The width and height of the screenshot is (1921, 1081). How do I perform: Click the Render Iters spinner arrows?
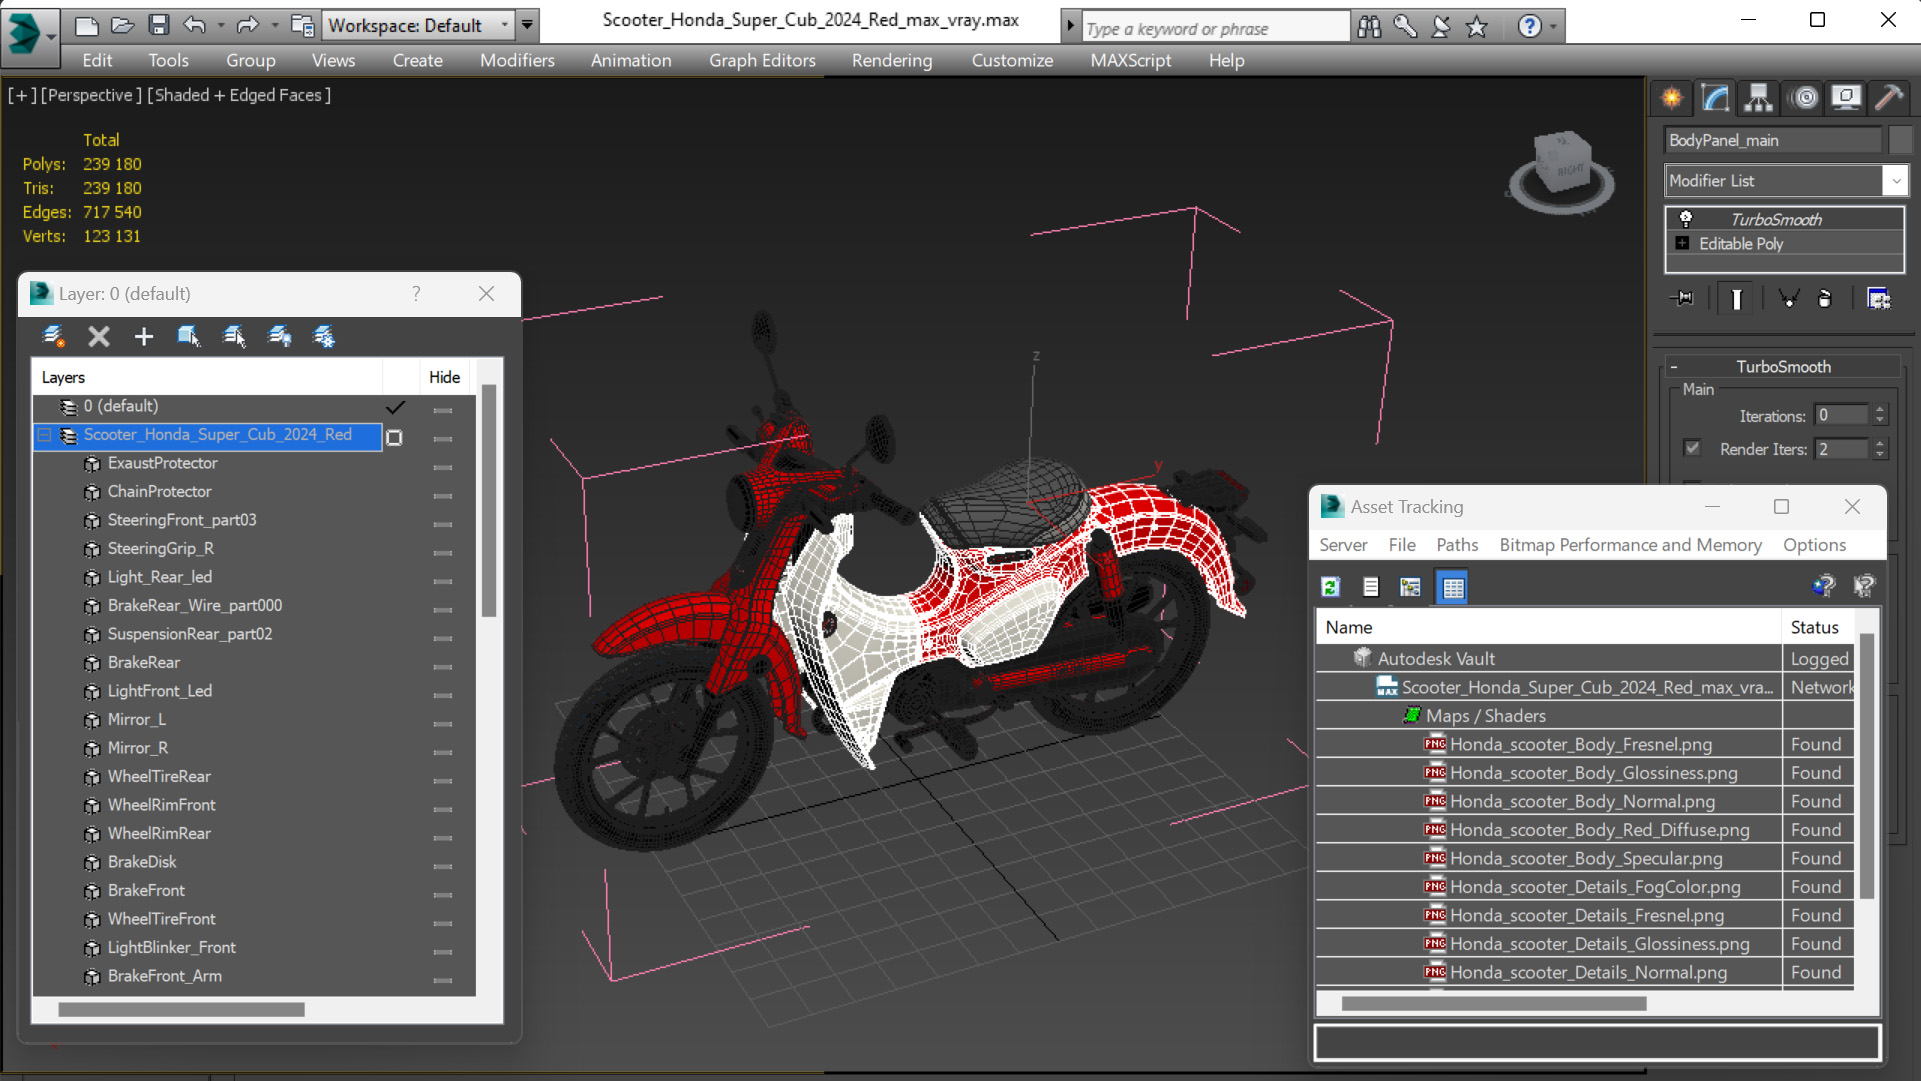pos(1880,449)
